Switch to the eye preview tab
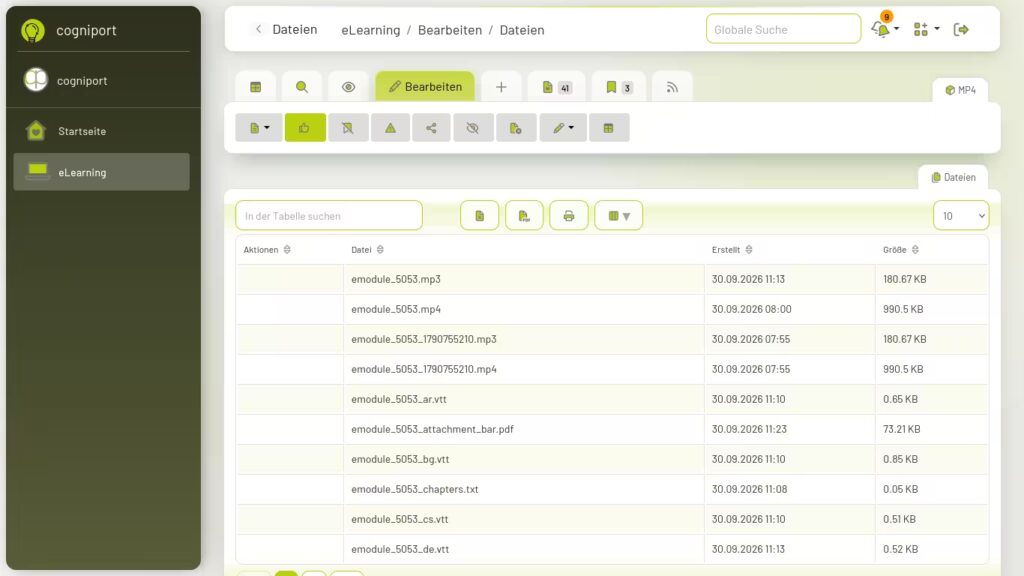 [348, 87]
